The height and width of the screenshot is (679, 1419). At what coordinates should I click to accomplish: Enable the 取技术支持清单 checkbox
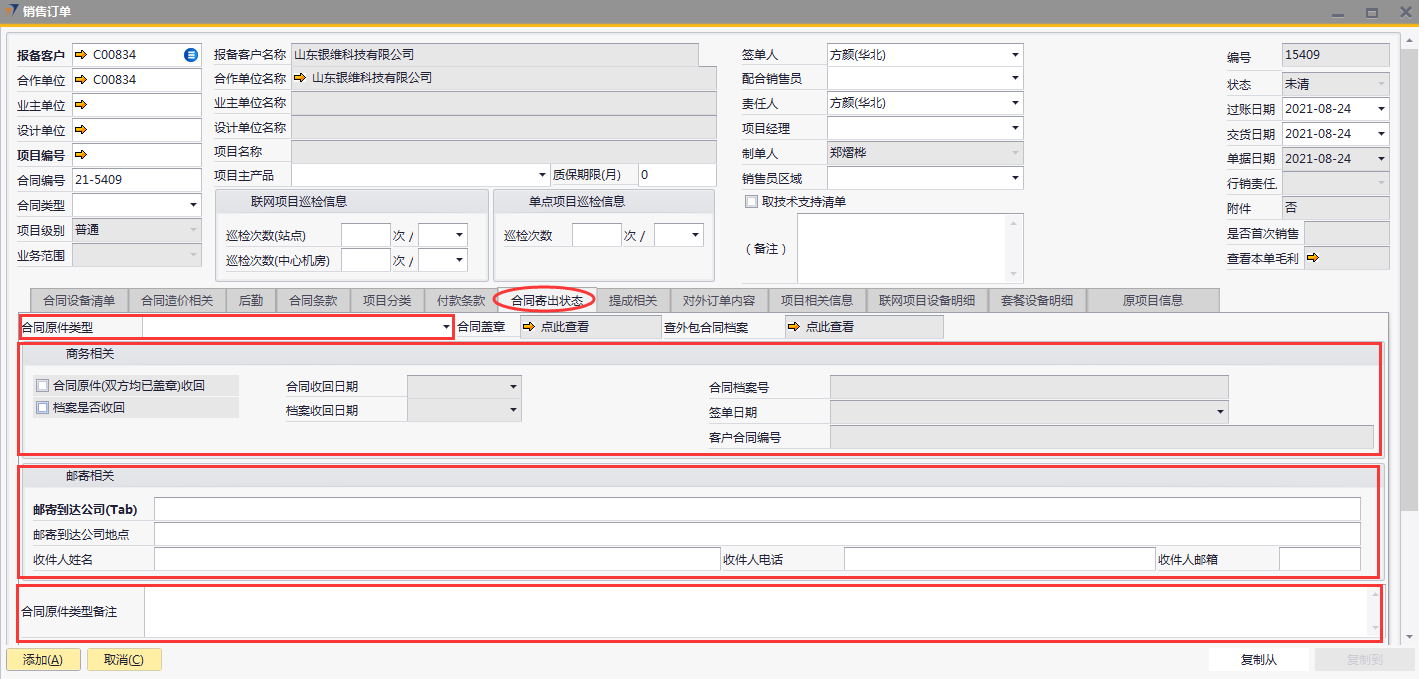(751, 202)
